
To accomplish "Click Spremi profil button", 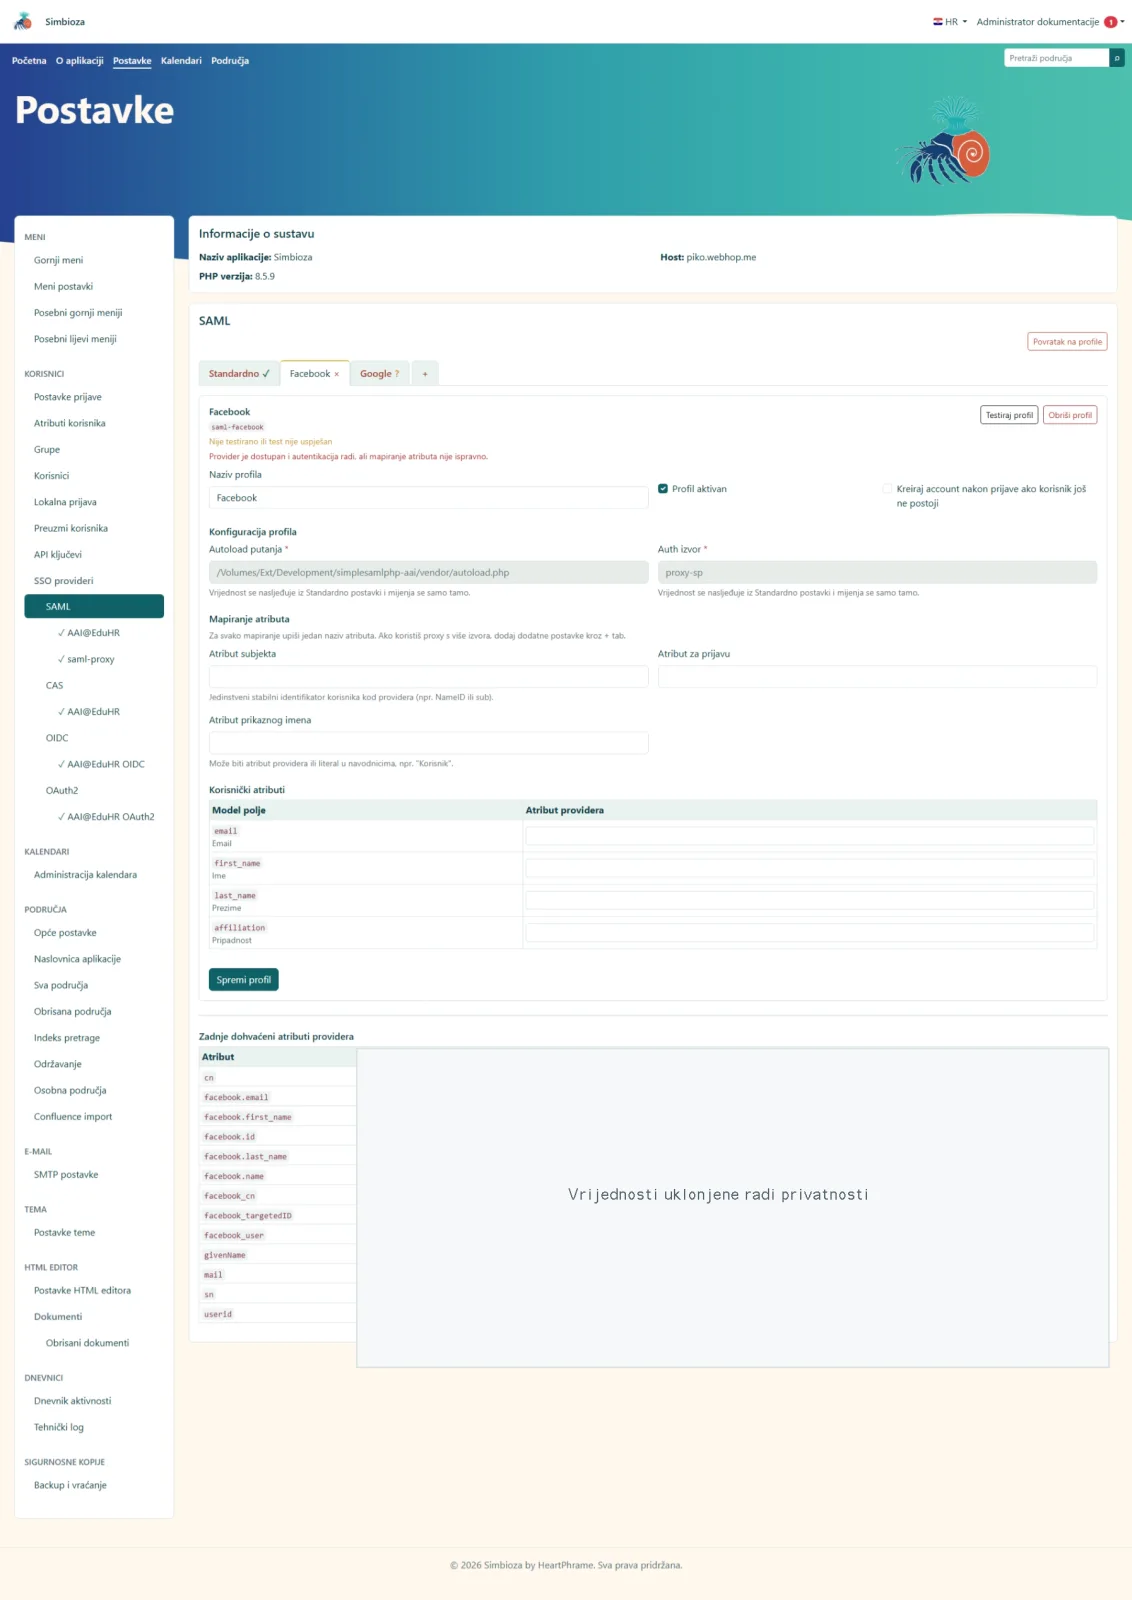I will (x=243, y=980).
